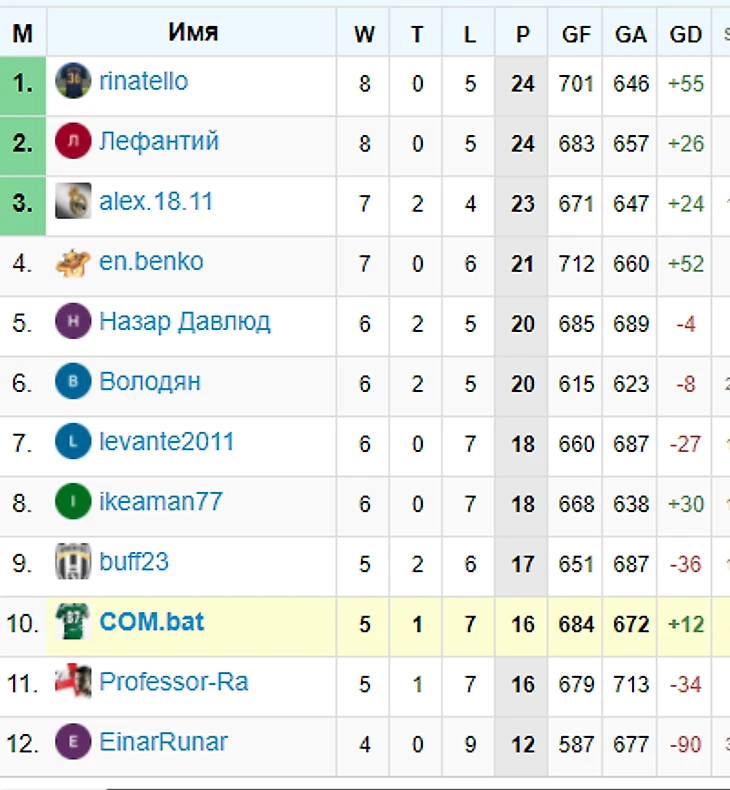Sort table by the P points column
This screenshot has height=790, width=730.
(522, 35)
